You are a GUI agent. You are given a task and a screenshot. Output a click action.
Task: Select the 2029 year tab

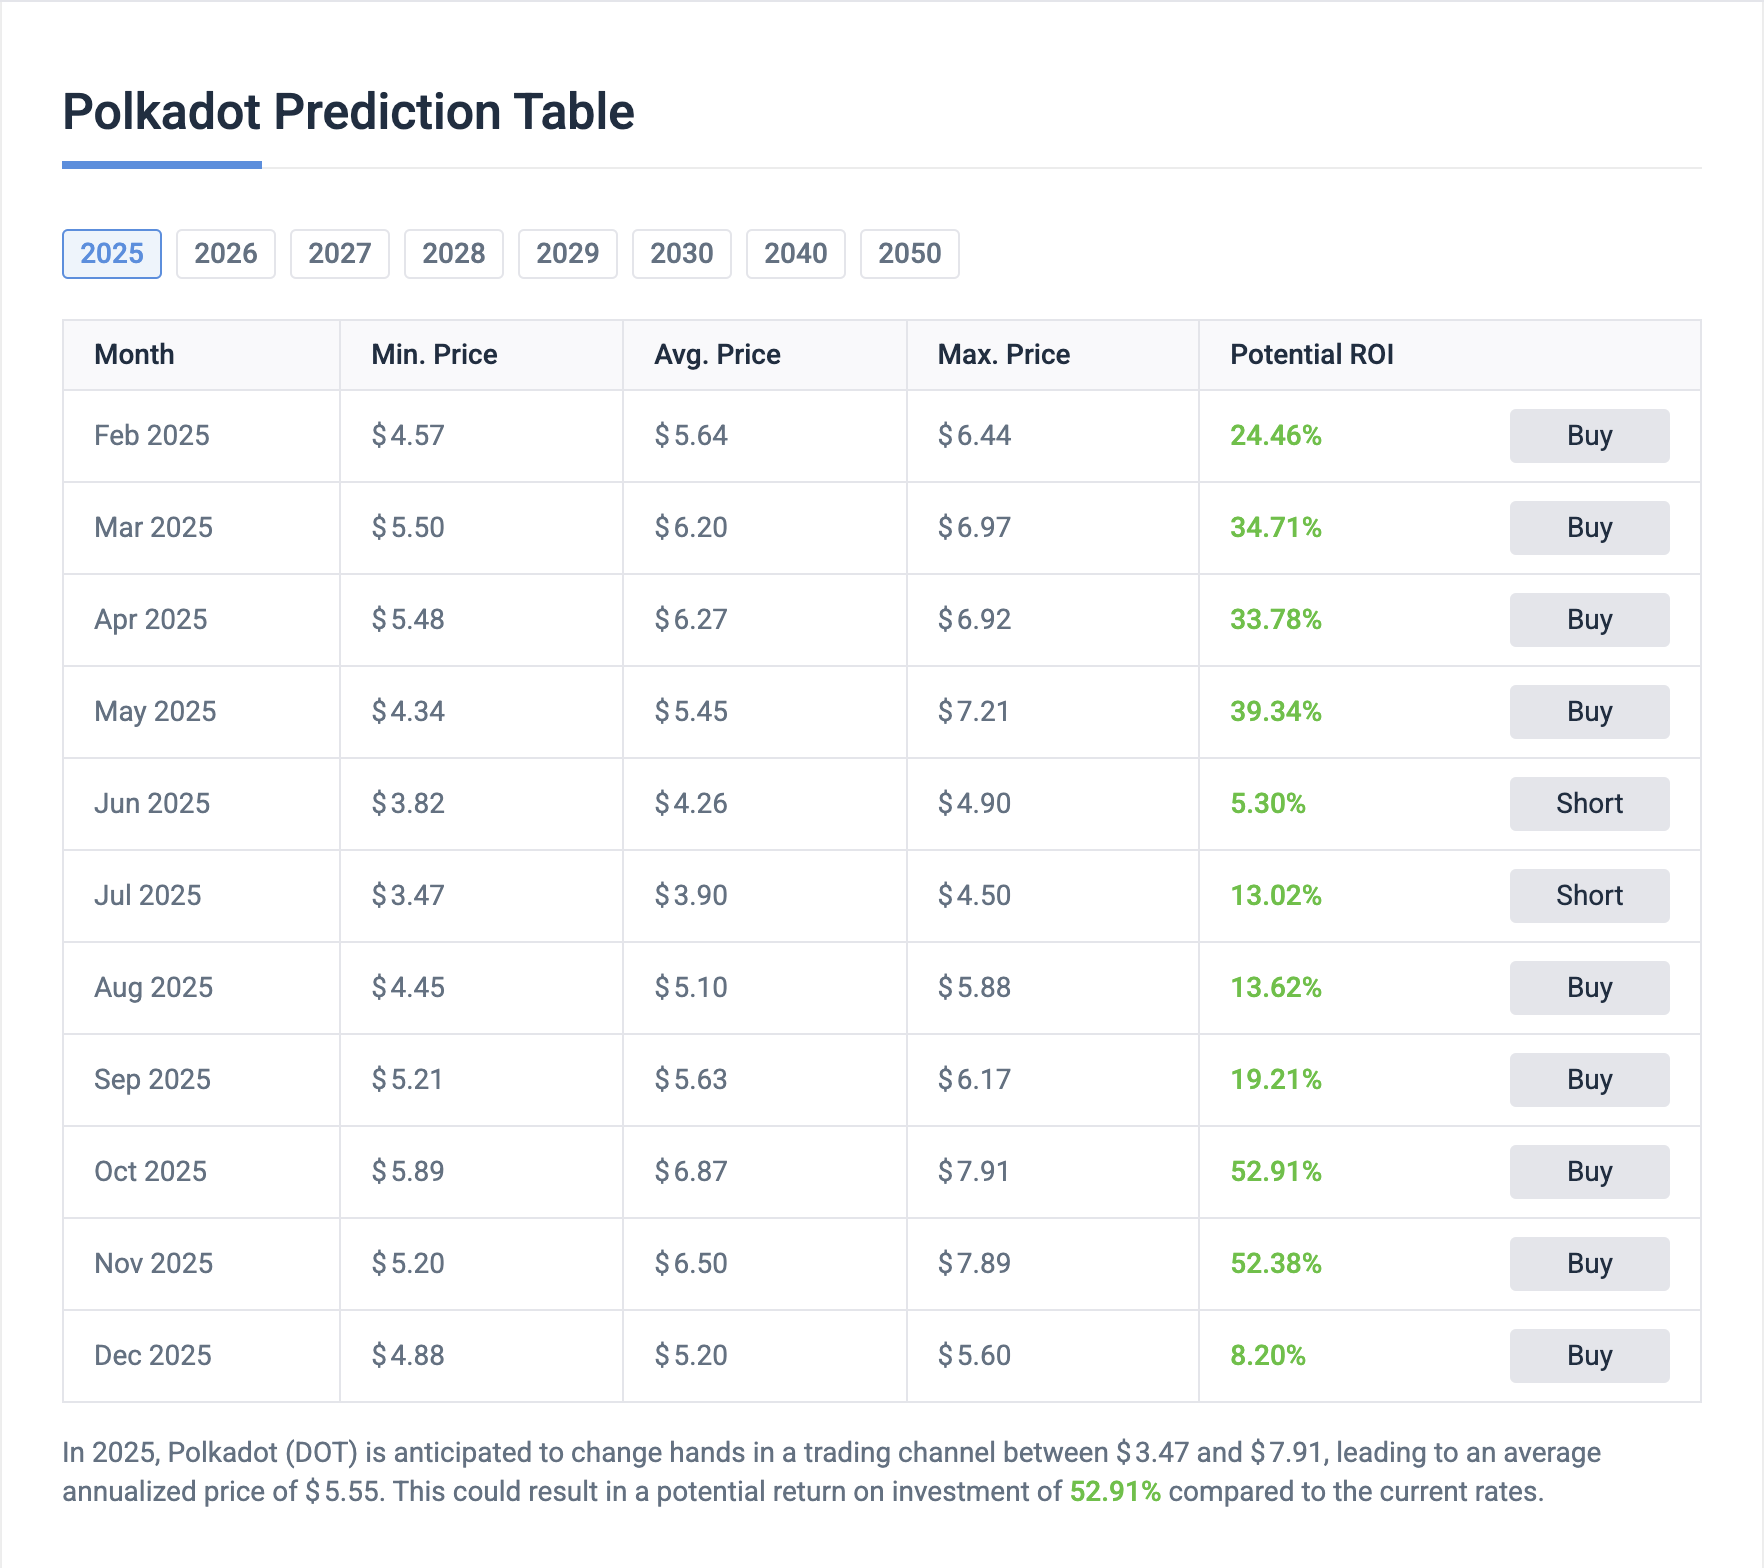click(x=568, y=254)
